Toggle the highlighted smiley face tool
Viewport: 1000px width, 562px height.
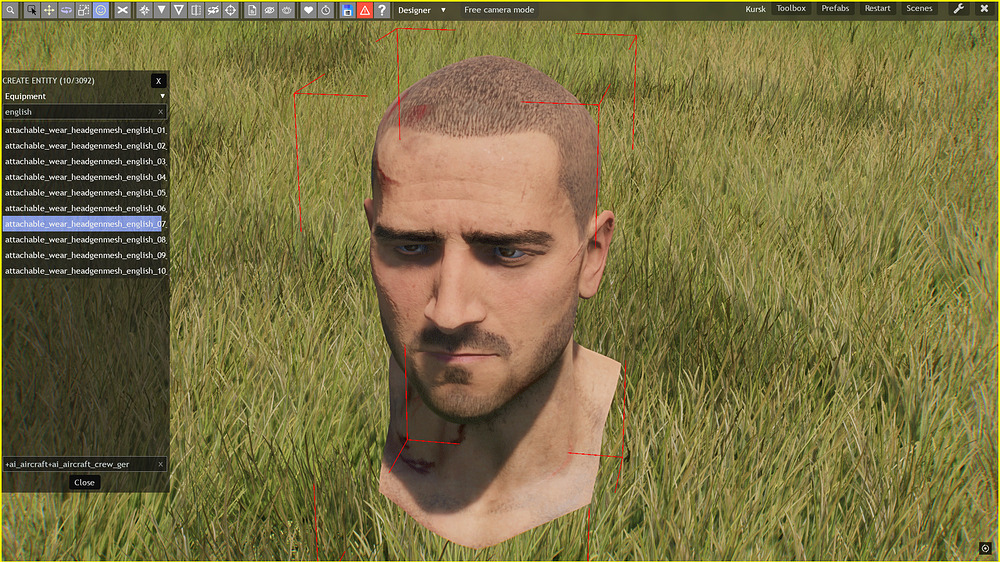tap(101, 10)
